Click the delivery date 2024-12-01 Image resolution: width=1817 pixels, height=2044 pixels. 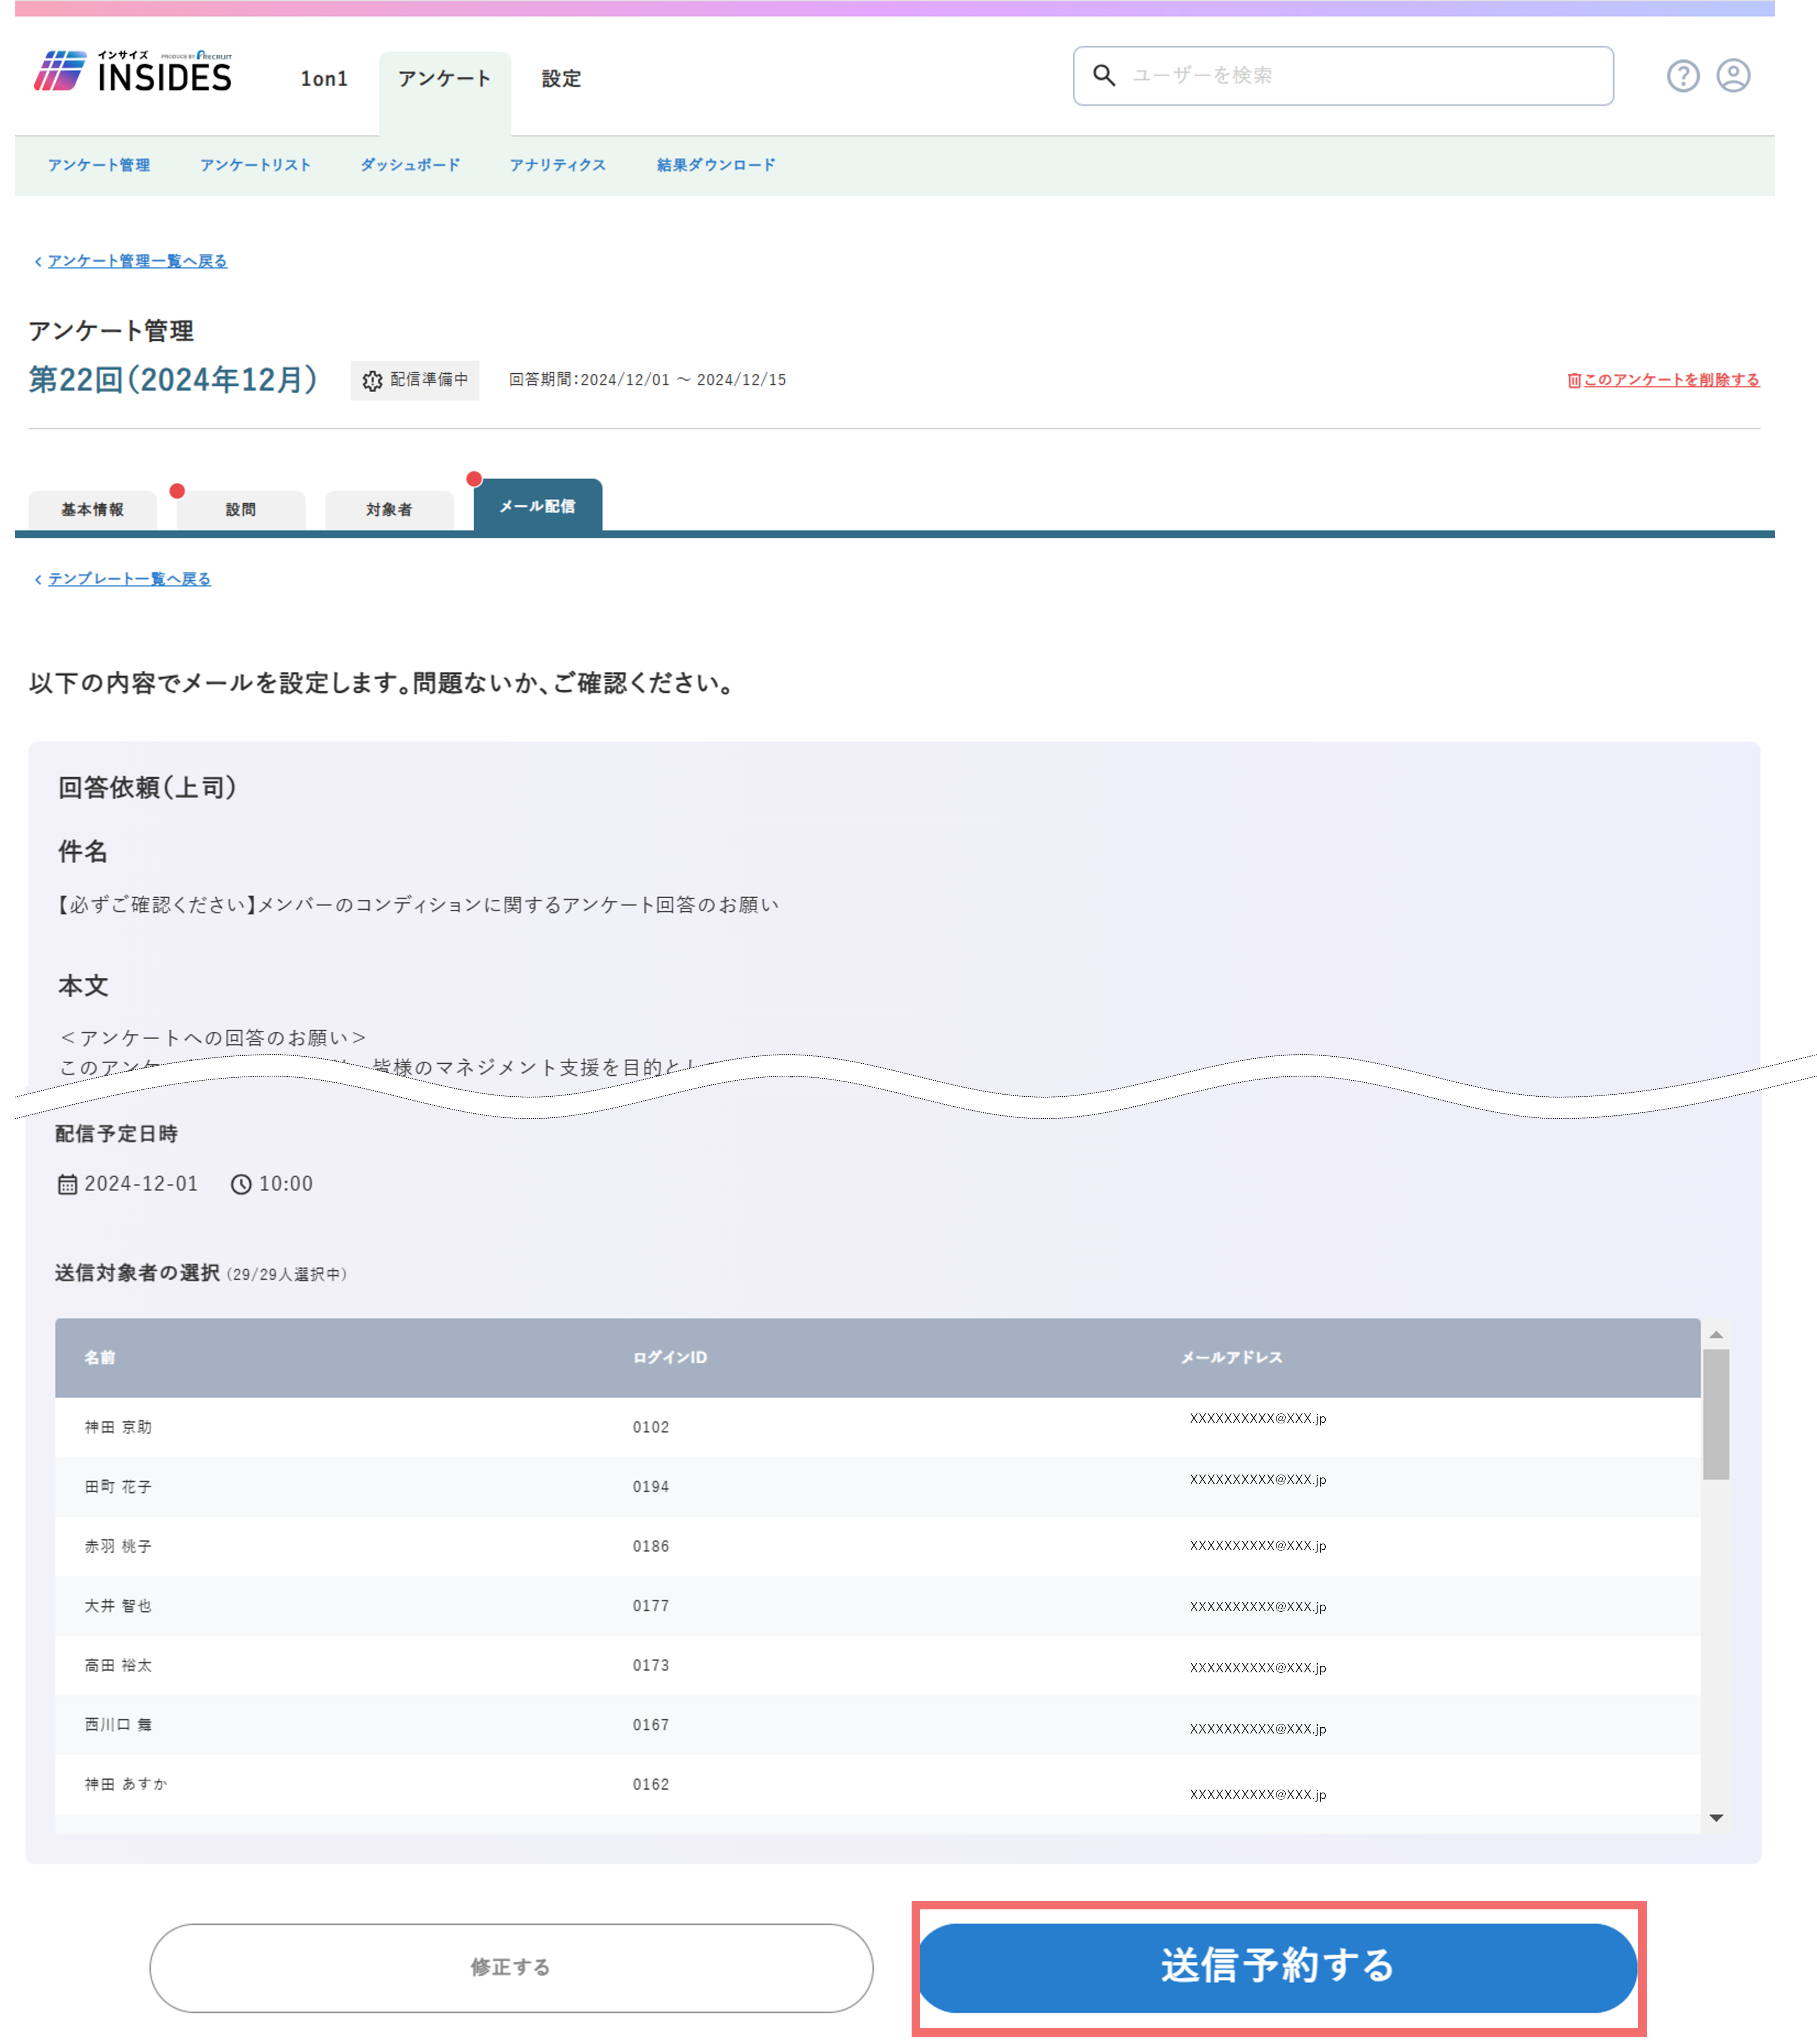click(141, 1184)
